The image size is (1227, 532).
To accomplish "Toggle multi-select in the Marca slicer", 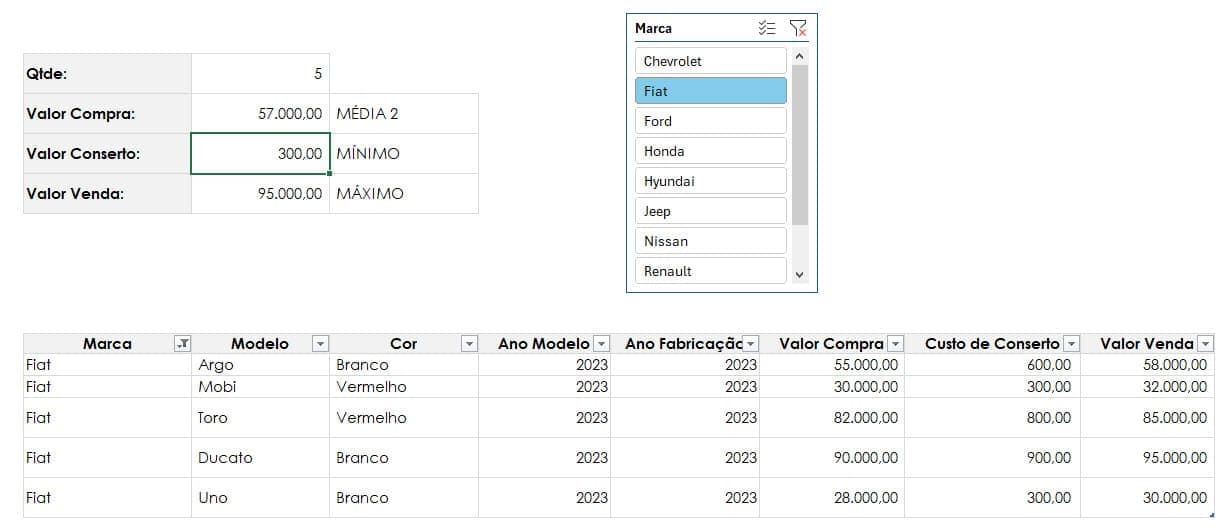I will [768, 28].
